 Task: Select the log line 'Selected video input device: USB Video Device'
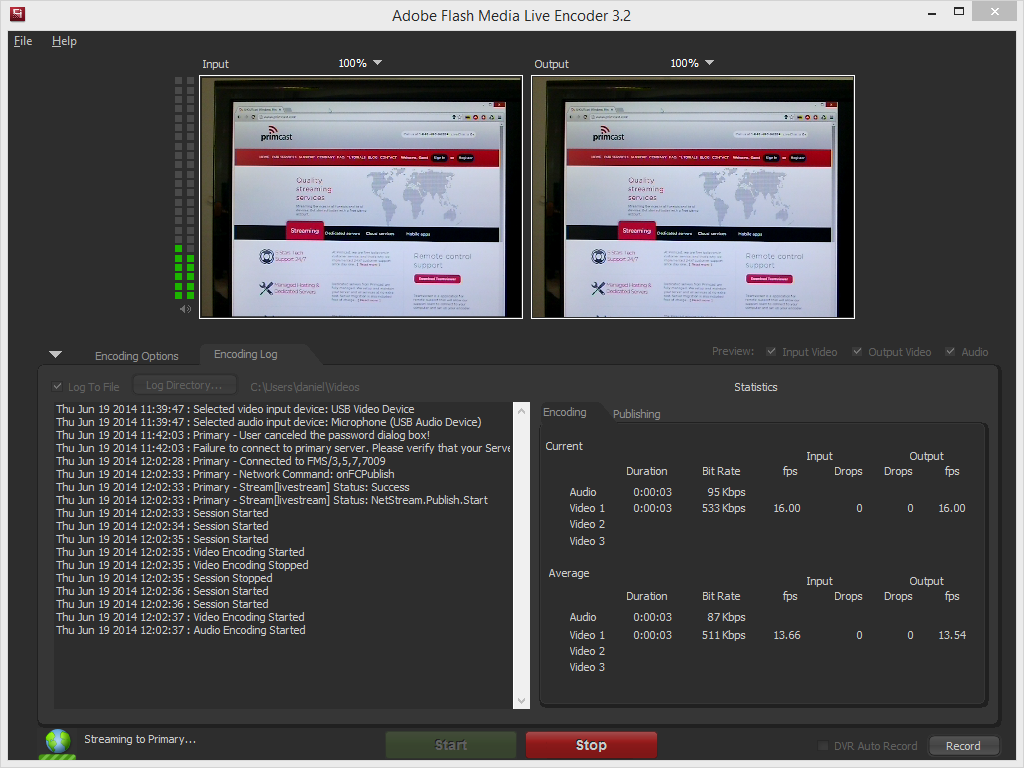point(235,409)
